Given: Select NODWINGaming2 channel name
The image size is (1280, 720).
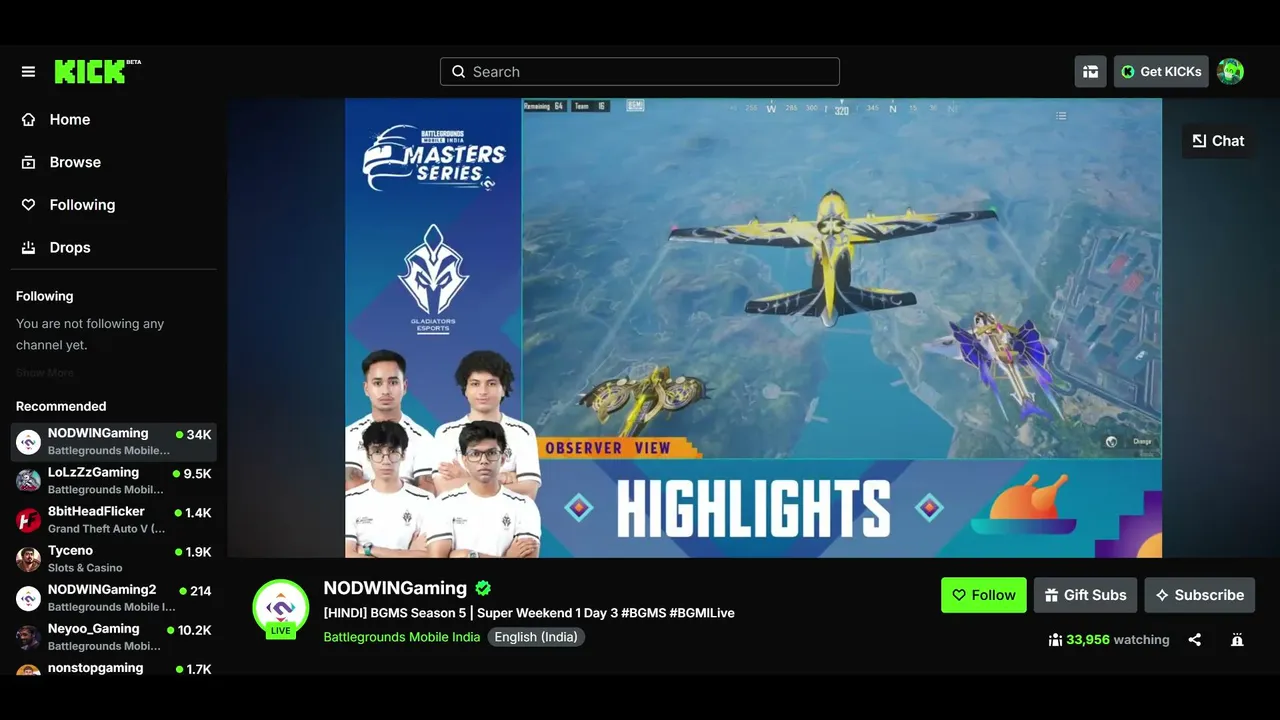Looking at the screenshot, I should coord(102,589).
